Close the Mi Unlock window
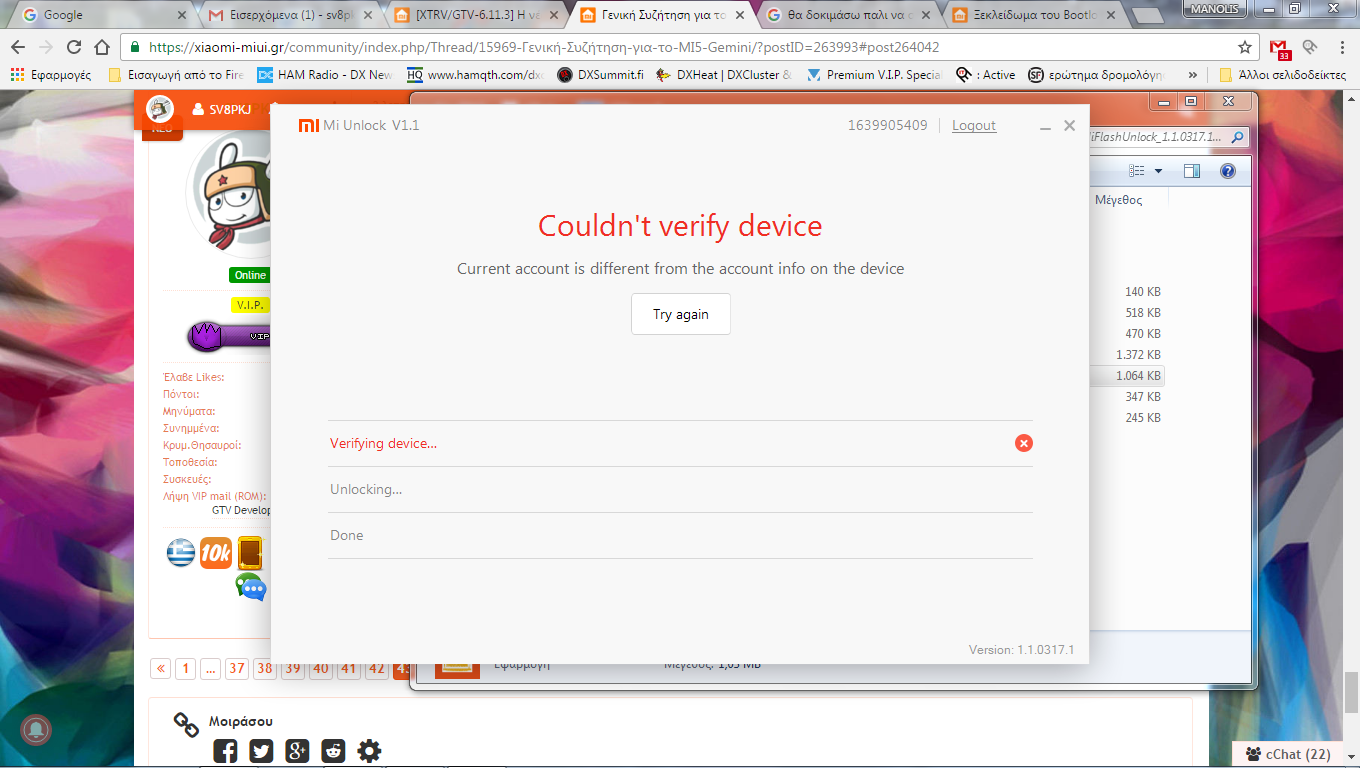This screenshot has width=1360, height=768. coord(1070,125)
